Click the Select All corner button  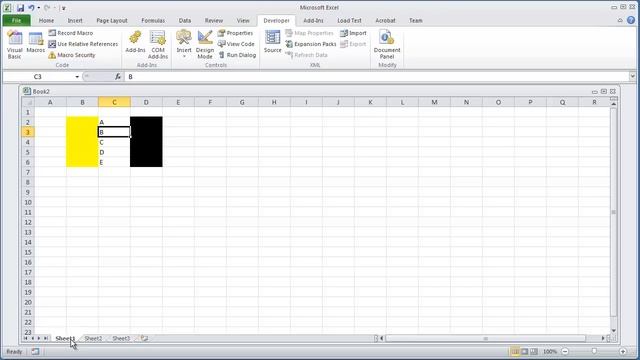[x=28, y=102]
